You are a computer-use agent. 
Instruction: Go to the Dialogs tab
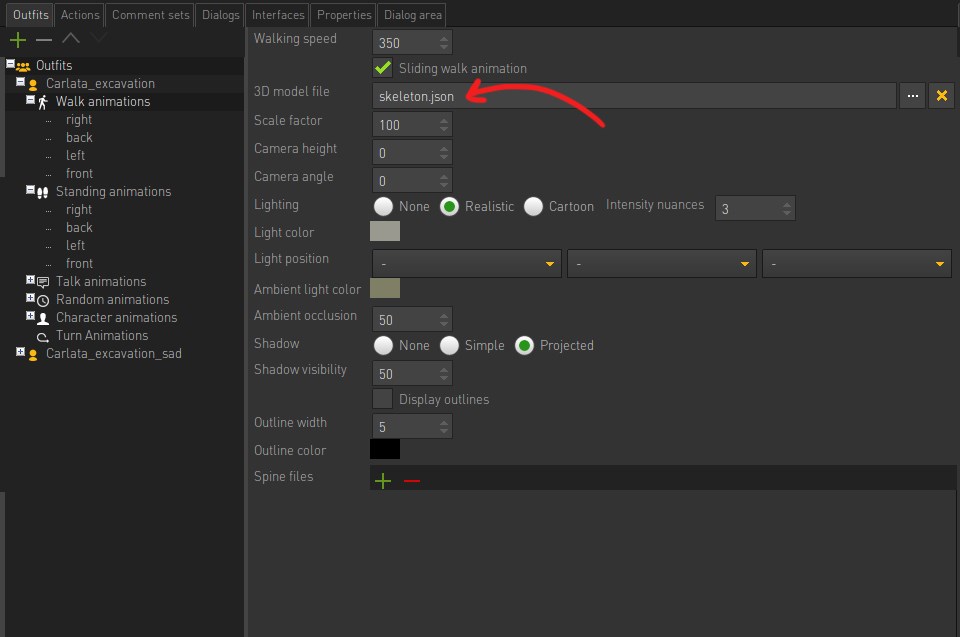[x=220, y=15]
